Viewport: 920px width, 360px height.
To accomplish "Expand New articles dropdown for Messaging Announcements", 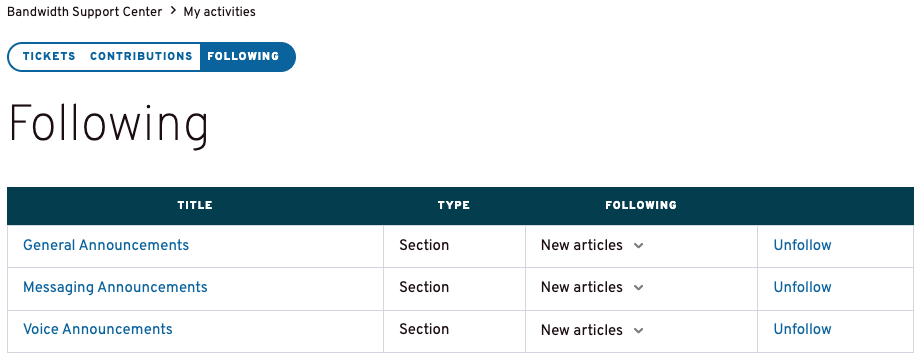I will point(592,287).
